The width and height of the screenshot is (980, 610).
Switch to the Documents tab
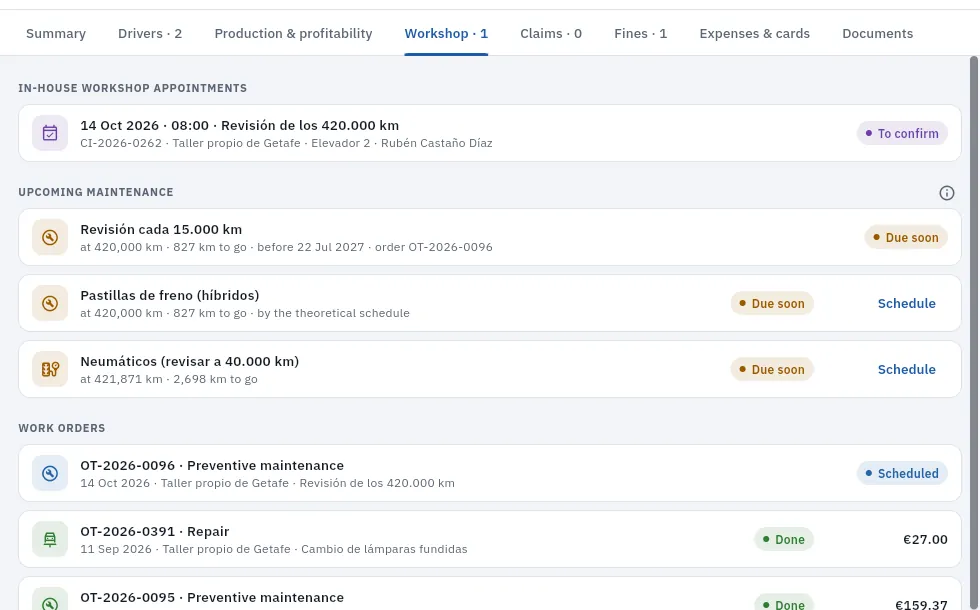coord(878,34)
